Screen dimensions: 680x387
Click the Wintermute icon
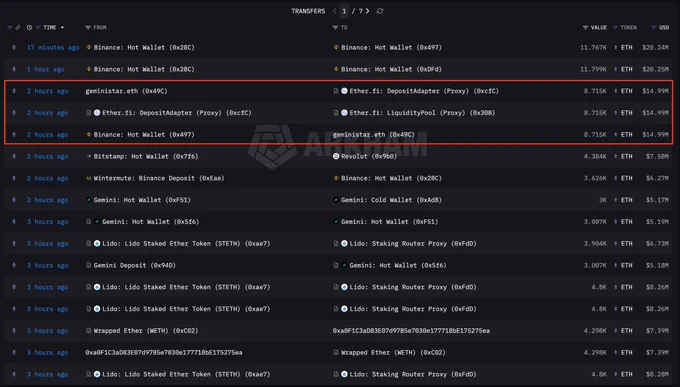point(89,178)
